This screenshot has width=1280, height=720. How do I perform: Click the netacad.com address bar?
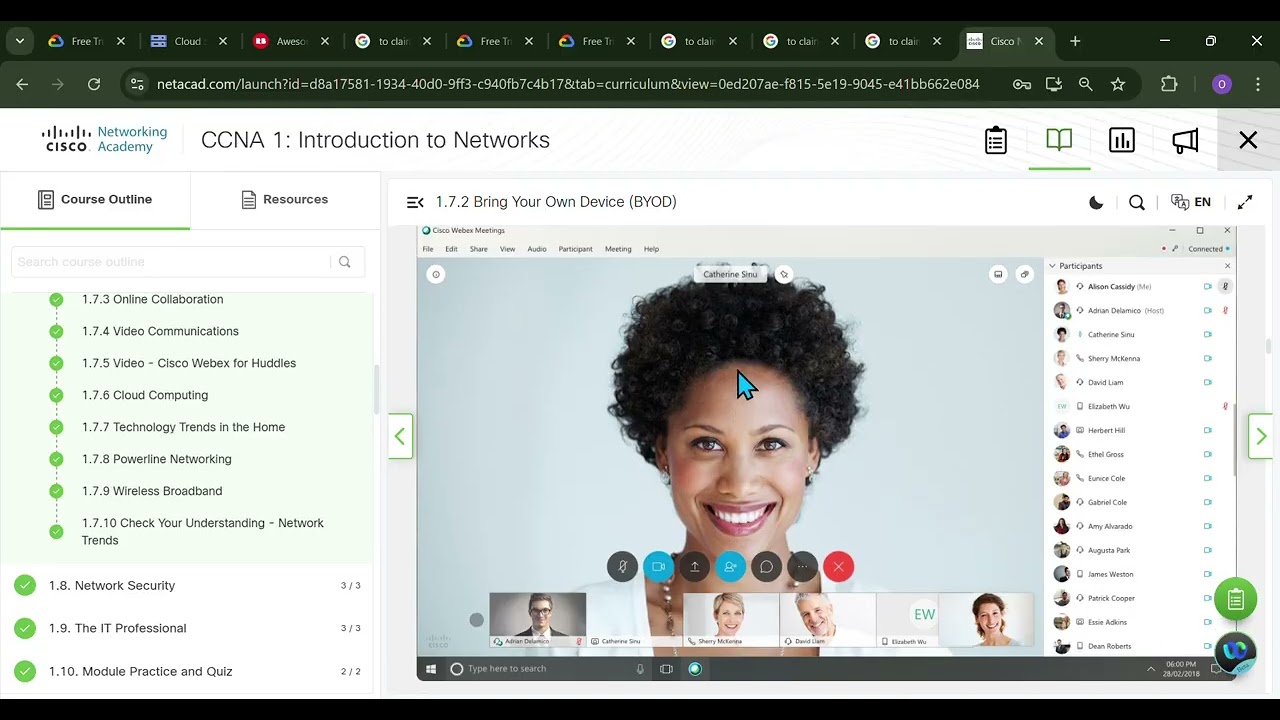pos(568,85)
